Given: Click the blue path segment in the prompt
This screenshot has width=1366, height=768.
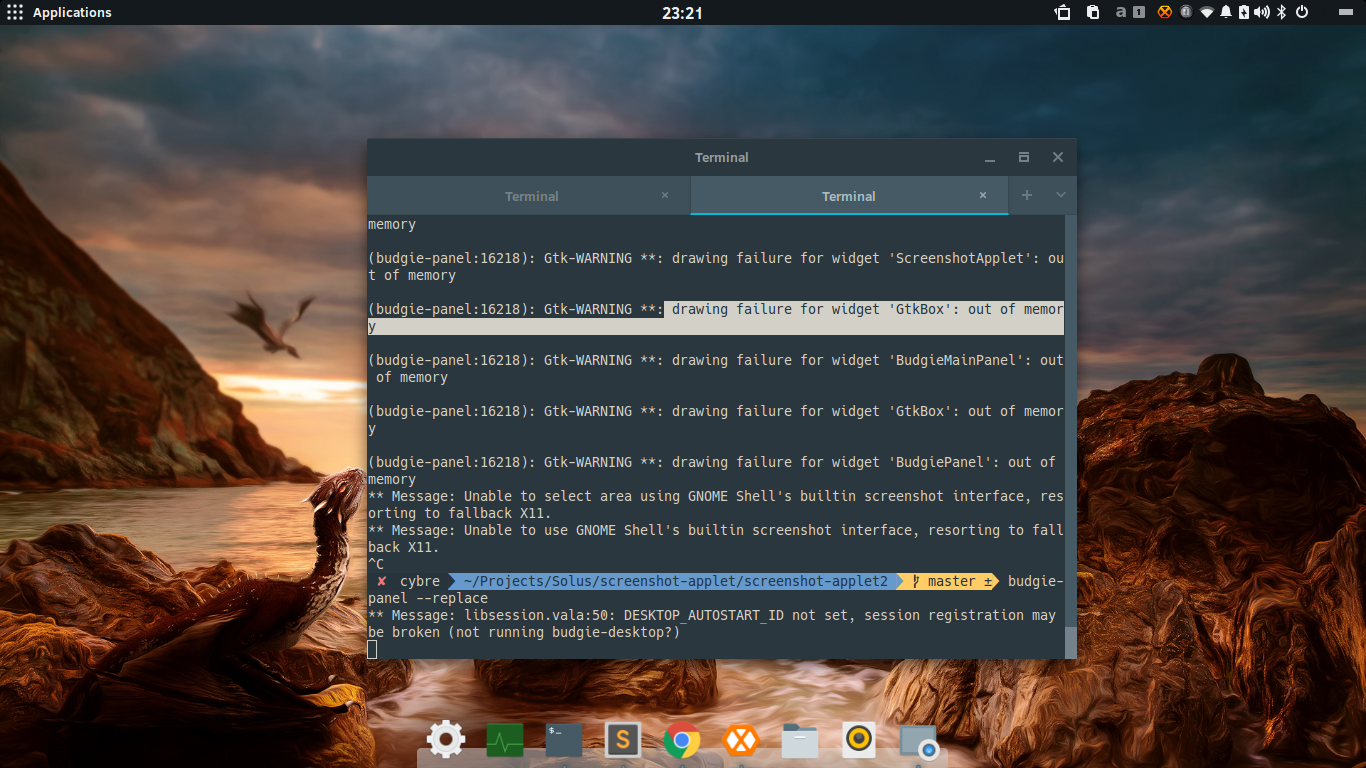Looking at the screenshot, I should (x=676, y=581).
